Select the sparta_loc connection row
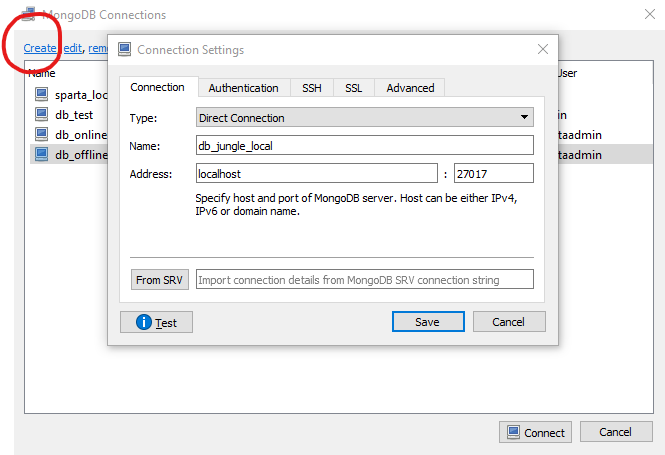Viewport: 665px width, 455px height. pos(69,94)
